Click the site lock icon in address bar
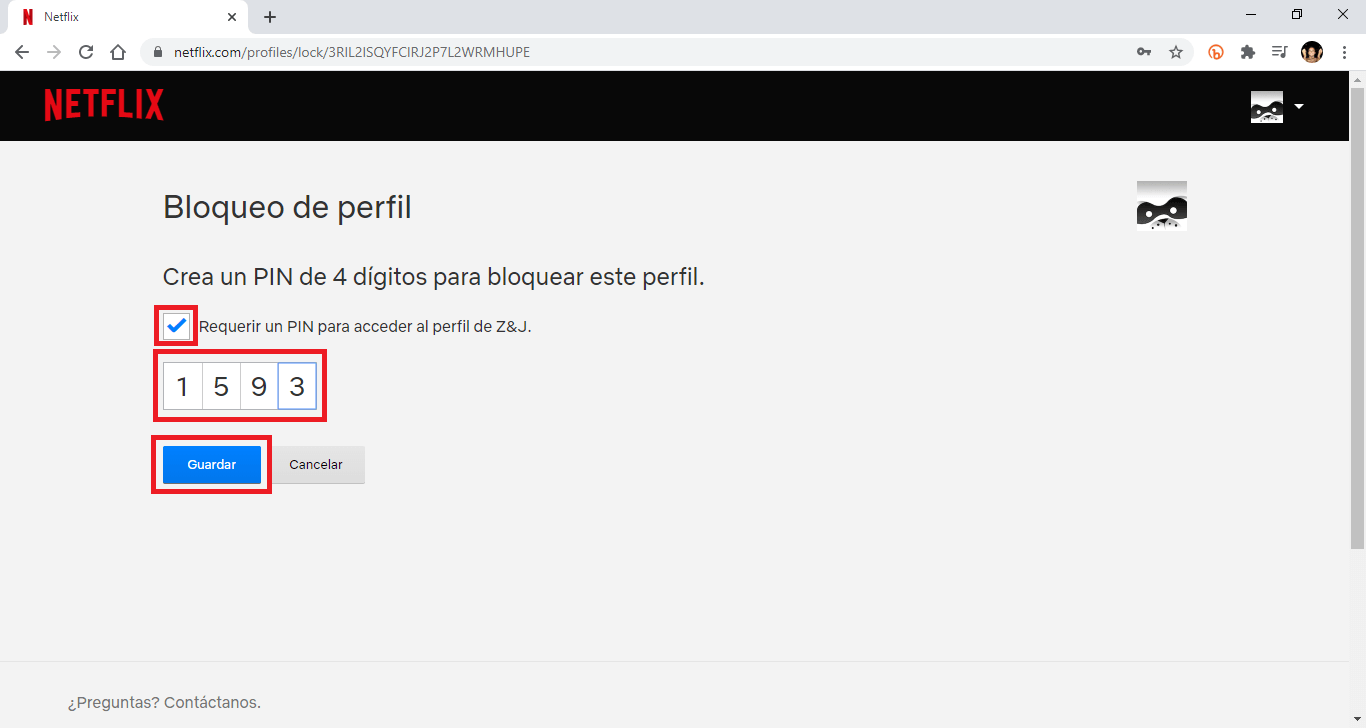The image size is (1366, 728). click(x=158, y=52)
